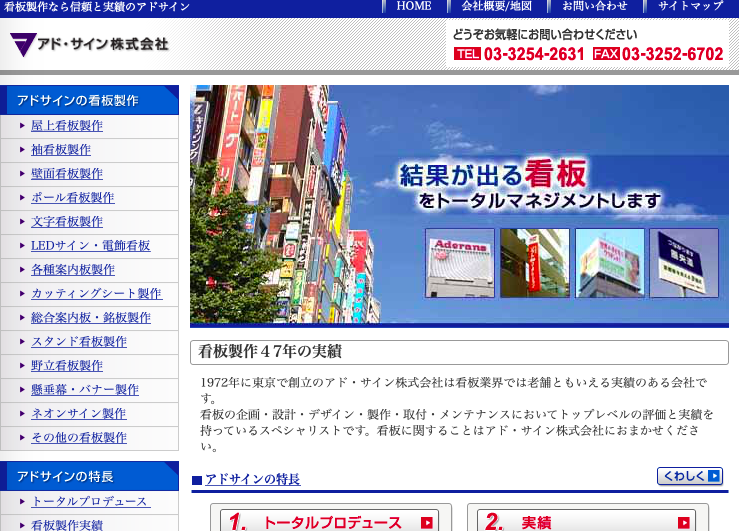Click the 1. トータルプロデュース button
The image size is (739, 531).
click(x=329, y=521)
